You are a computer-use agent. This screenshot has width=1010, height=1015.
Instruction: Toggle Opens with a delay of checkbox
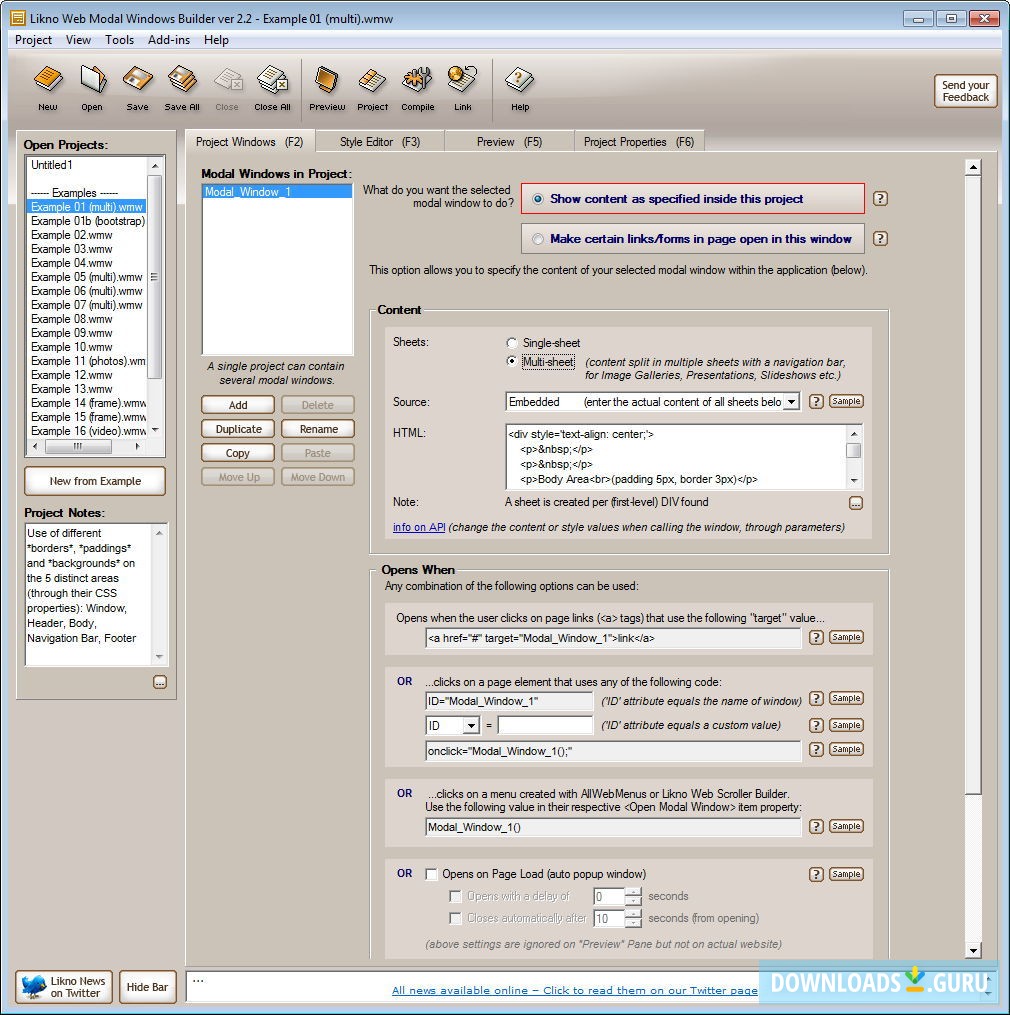point(456,896)
